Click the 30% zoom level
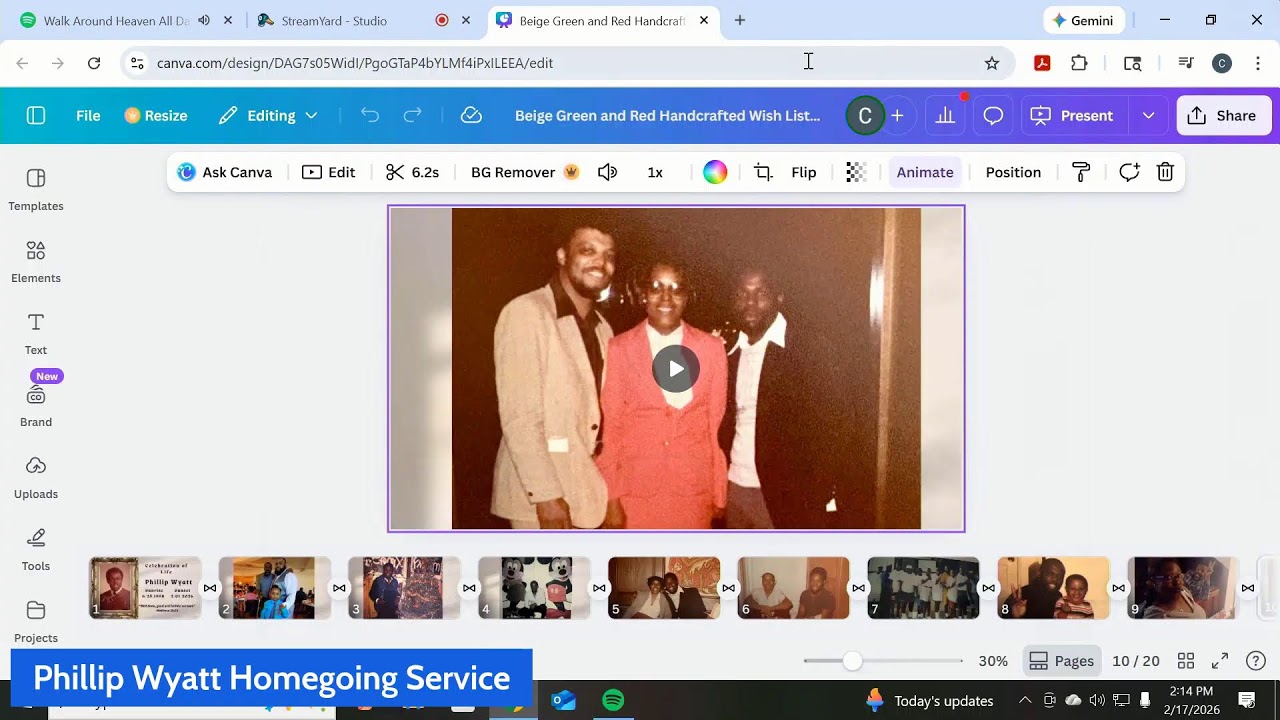1280x720 pixels. click(993, 661)
